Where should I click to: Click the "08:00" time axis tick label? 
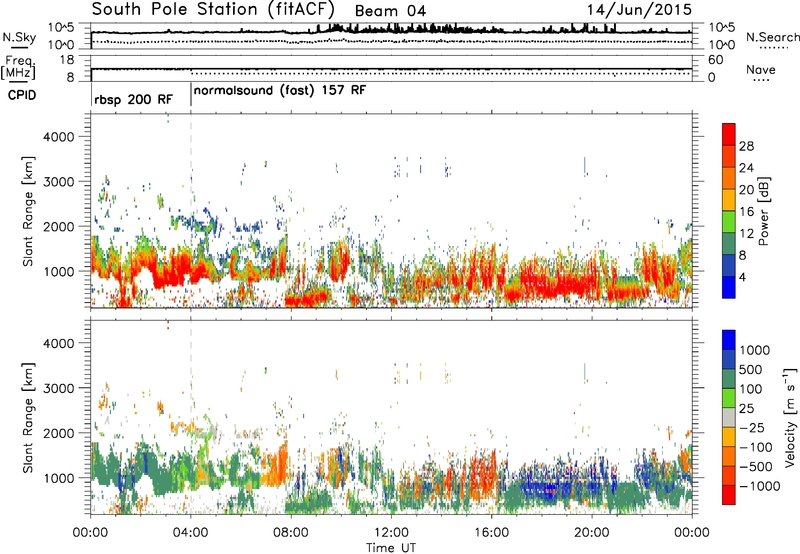click(290, 533)
